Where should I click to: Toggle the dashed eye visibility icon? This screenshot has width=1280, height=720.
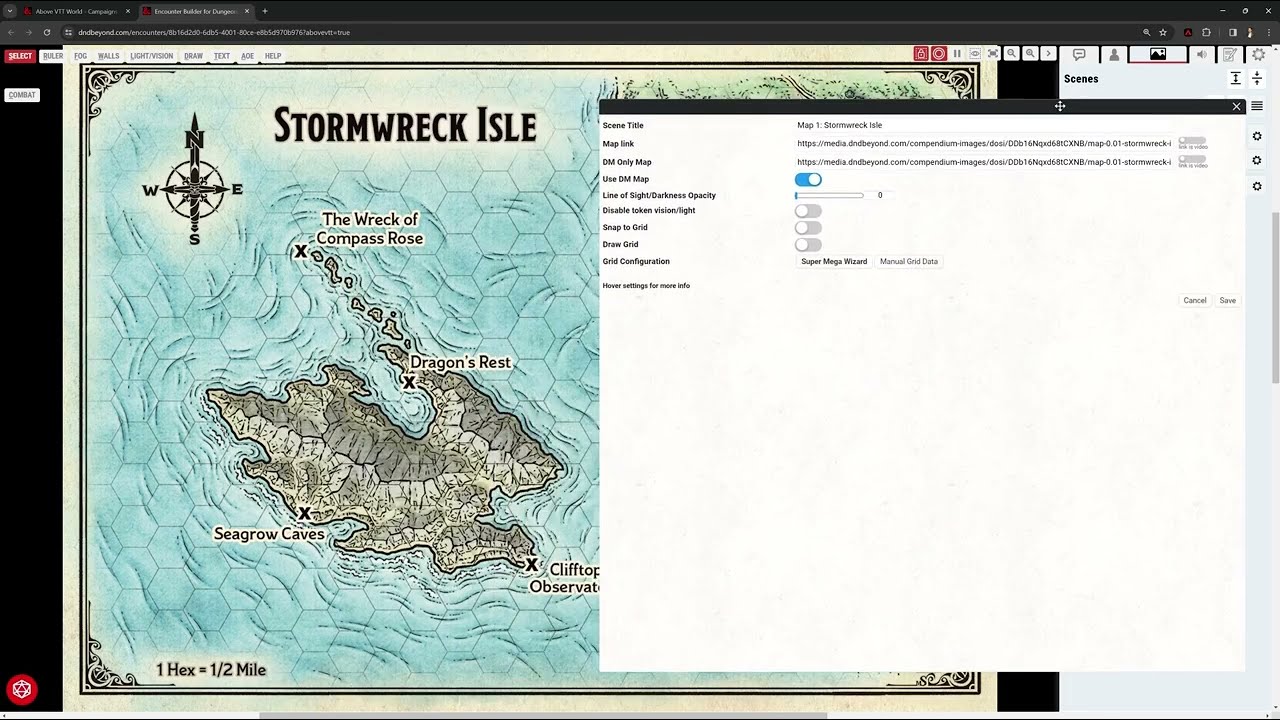(975, 54)
